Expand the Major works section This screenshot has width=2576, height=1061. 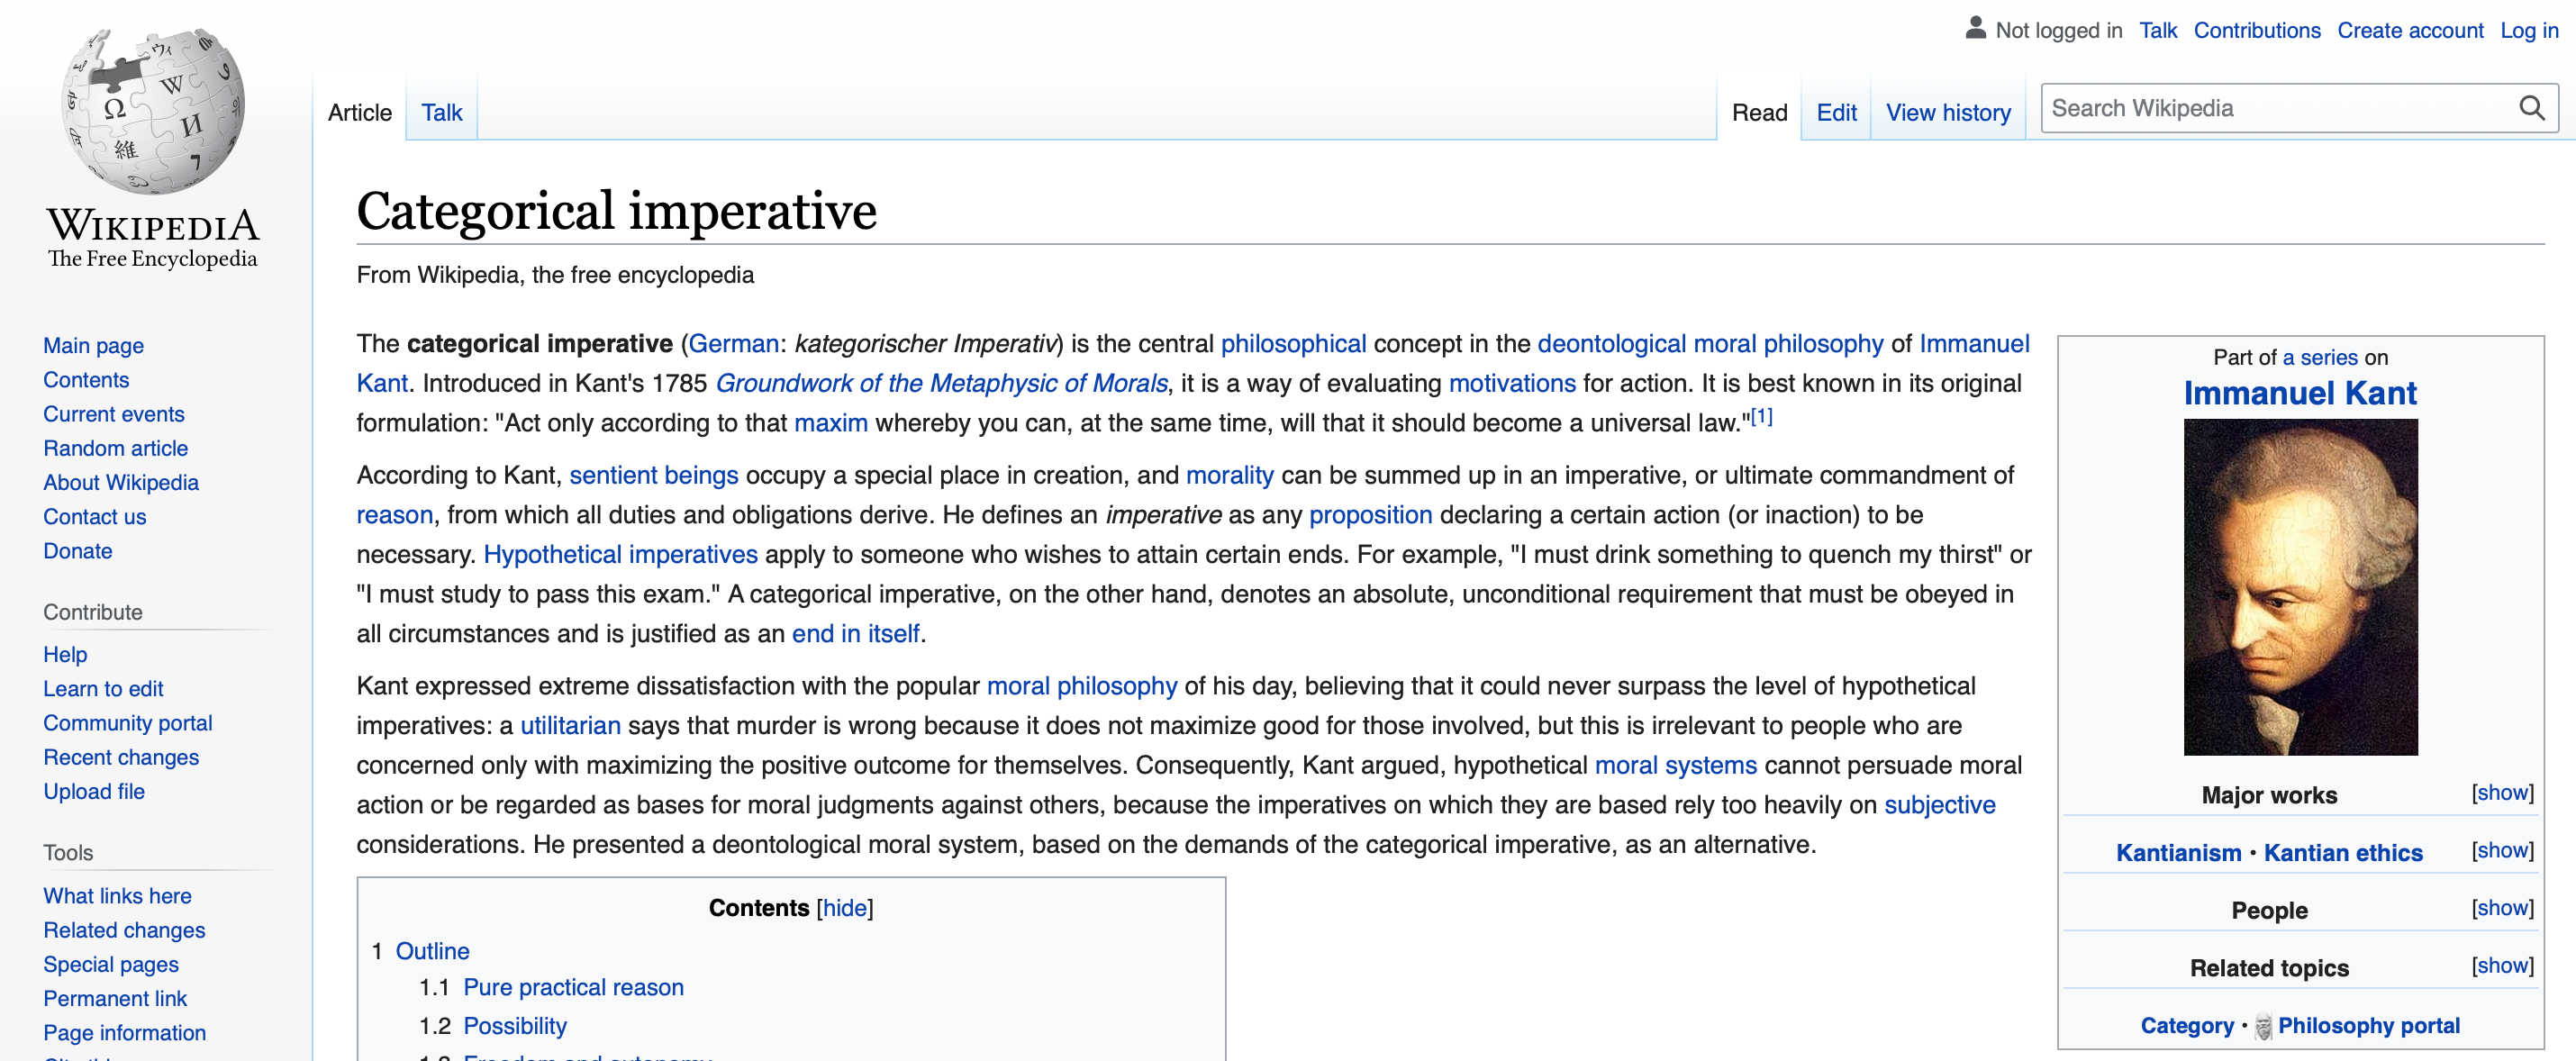tap(2502, 793)
